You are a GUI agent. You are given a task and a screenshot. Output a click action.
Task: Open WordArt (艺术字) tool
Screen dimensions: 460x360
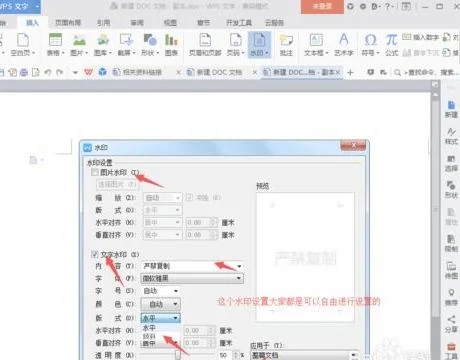click(344, 45)
